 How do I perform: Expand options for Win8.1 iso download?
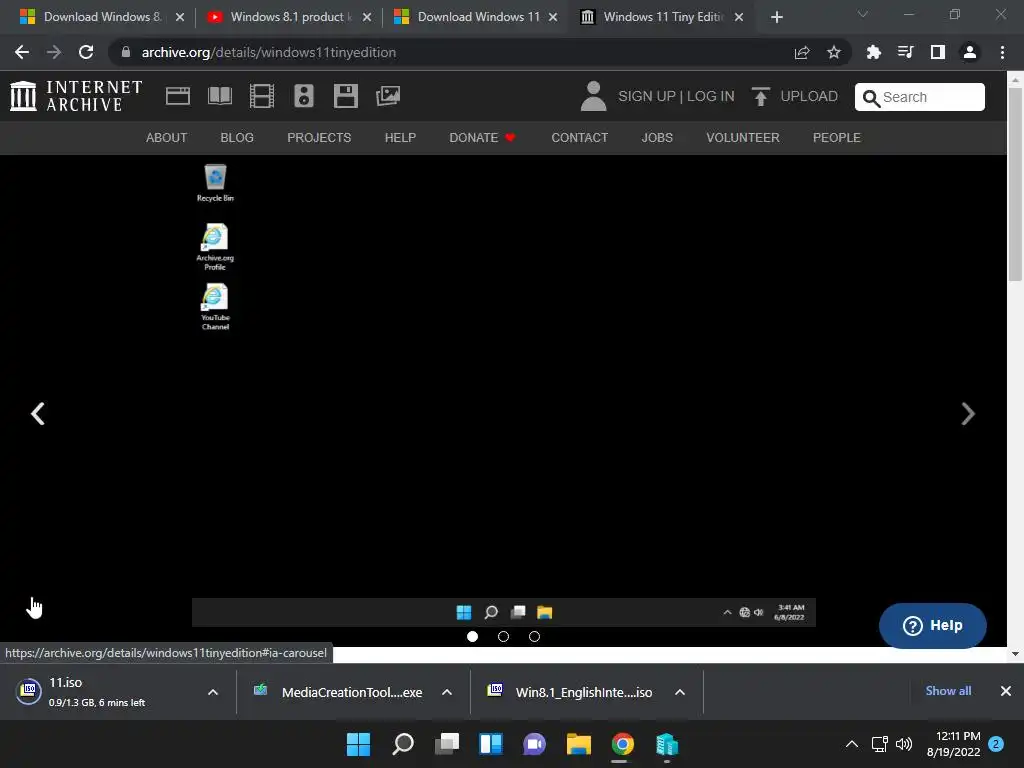pyautogui.click(x=680, y=692)
